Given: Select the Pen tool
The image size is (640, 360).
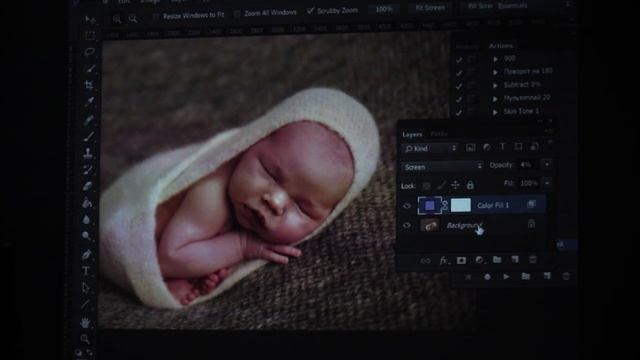Looking at the screenshot, I should coord(86,254).
